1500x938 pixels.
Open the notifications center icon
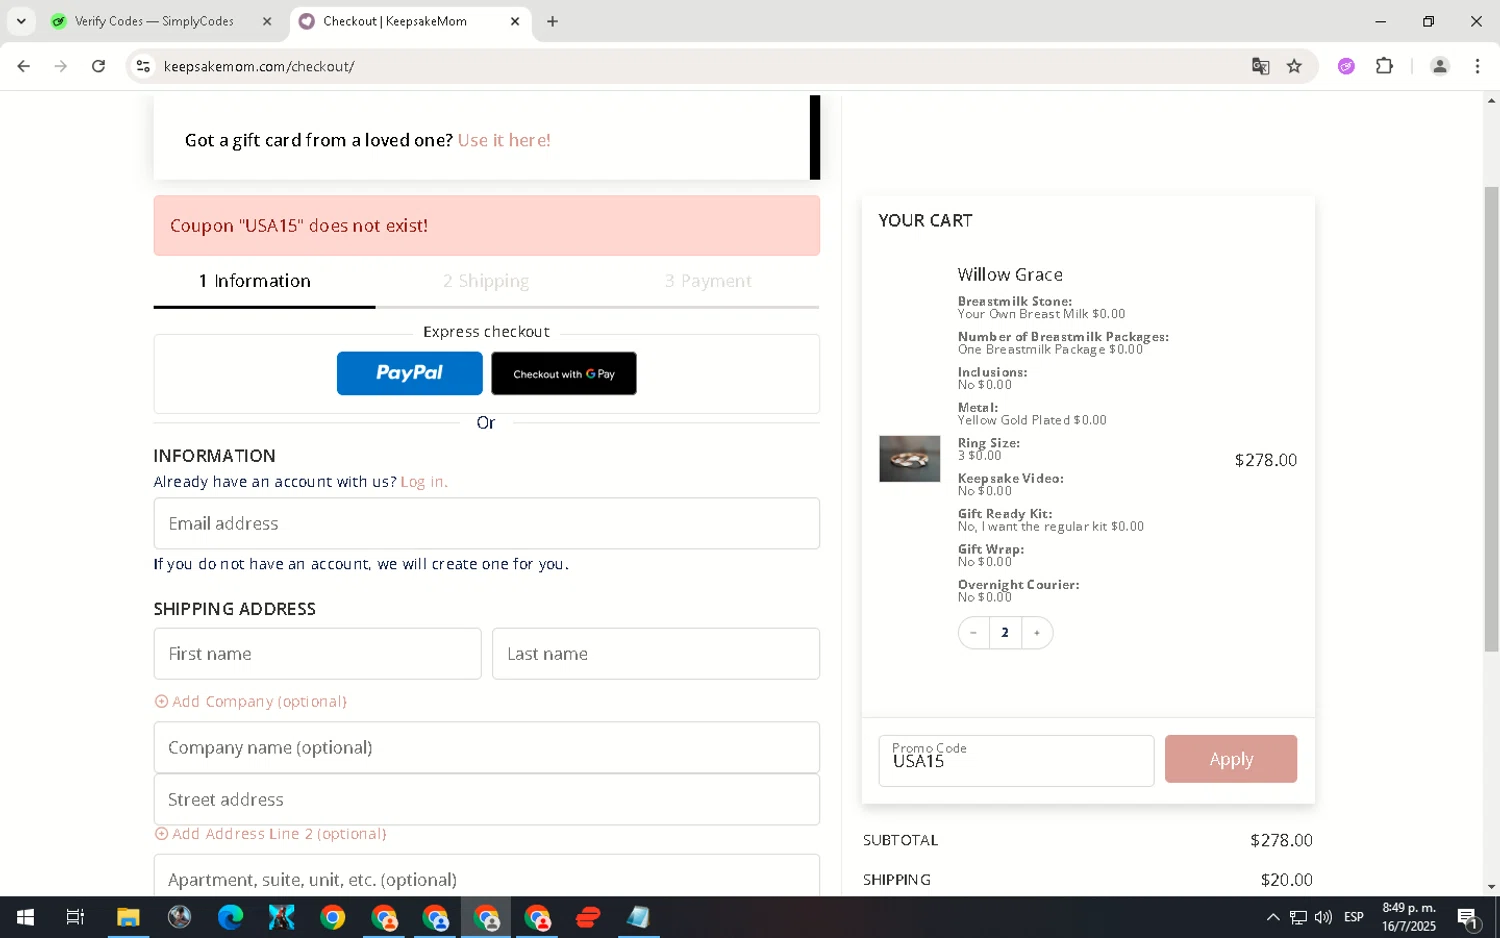coord(1468,917)
